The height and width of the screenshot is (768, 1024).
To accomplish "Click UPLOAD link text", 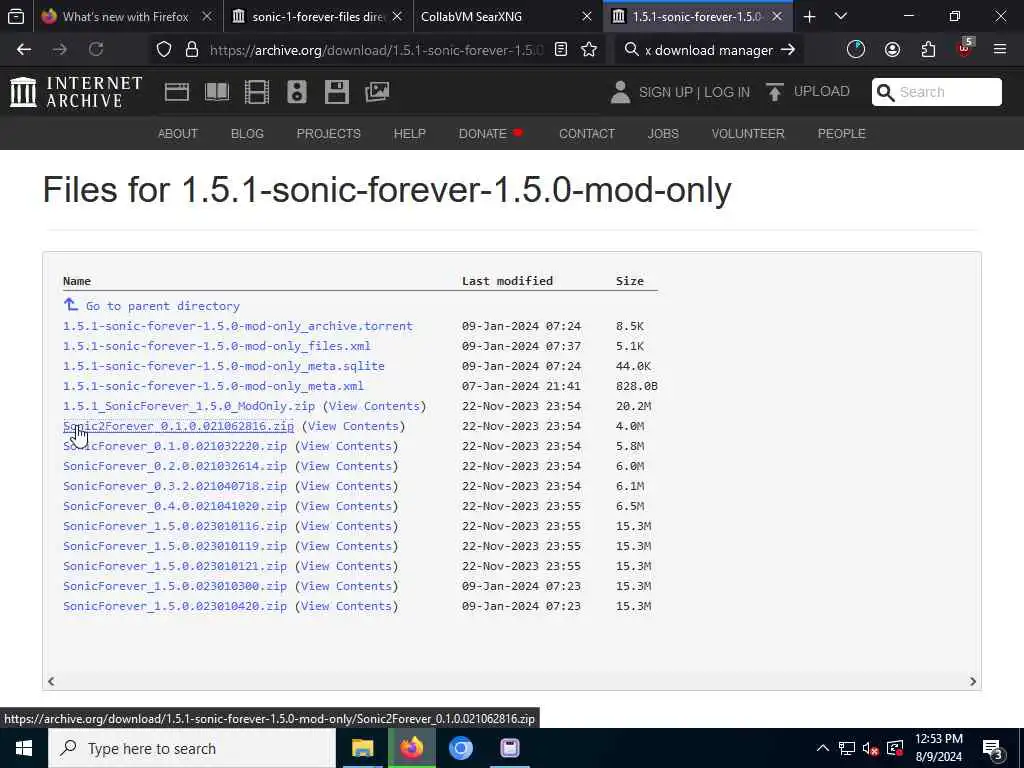I will [x=822, y=91].
